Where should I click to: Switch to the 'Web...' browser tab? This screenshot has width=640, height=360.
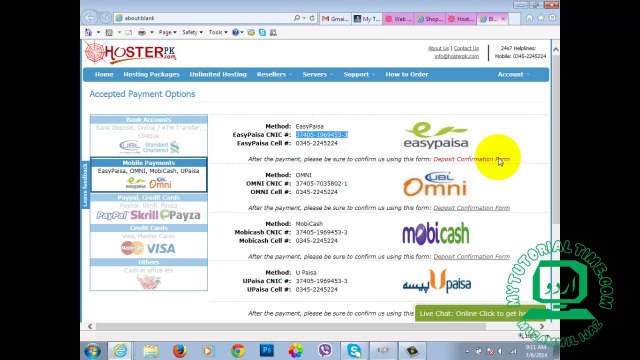[x=398, y=19]
